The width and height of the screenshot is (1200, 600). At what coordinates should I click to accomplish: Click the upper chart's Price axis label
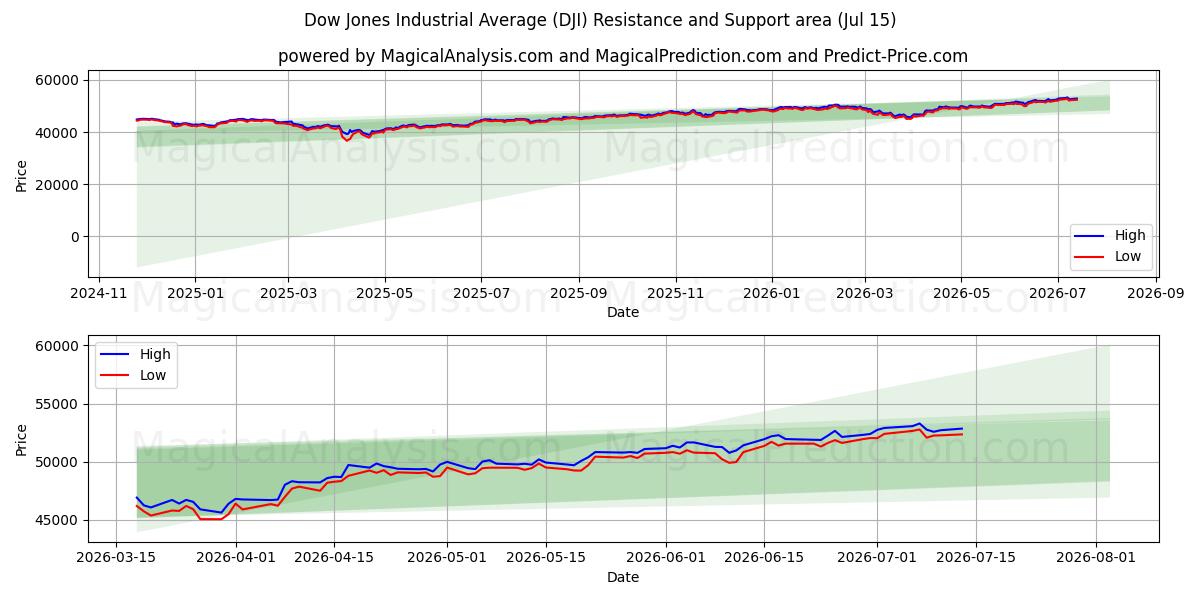21,176
